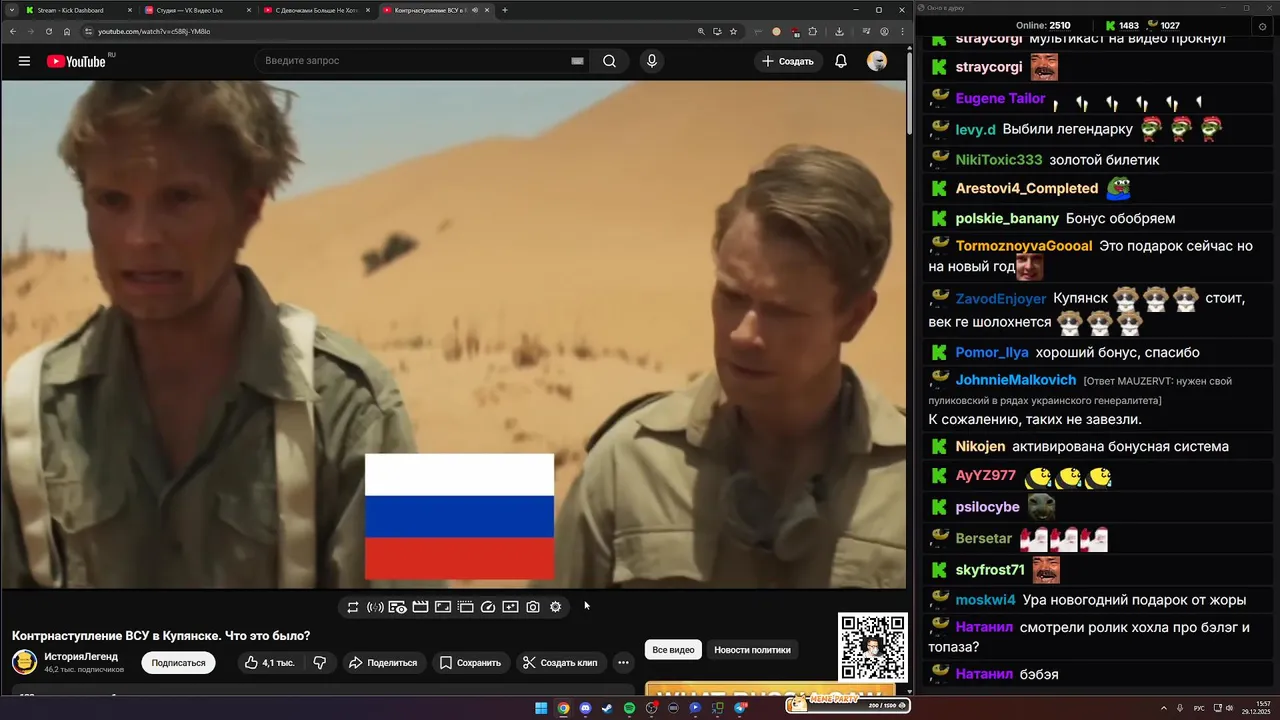Click chat message 'золотой билетик'
Image resolution: width=1280 pixels, height=720 pixels.
click(1104, 160)
